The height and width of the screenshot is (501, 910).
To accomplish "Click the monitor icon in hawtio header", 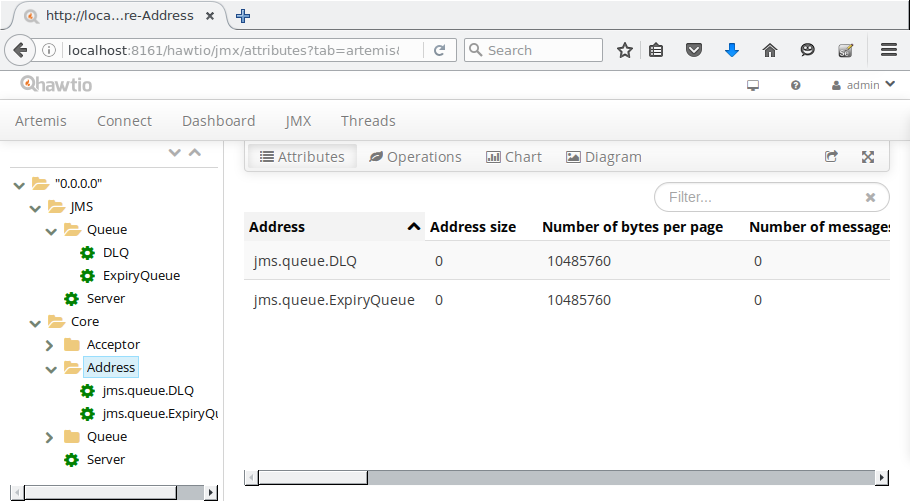I will pos(753,85).
